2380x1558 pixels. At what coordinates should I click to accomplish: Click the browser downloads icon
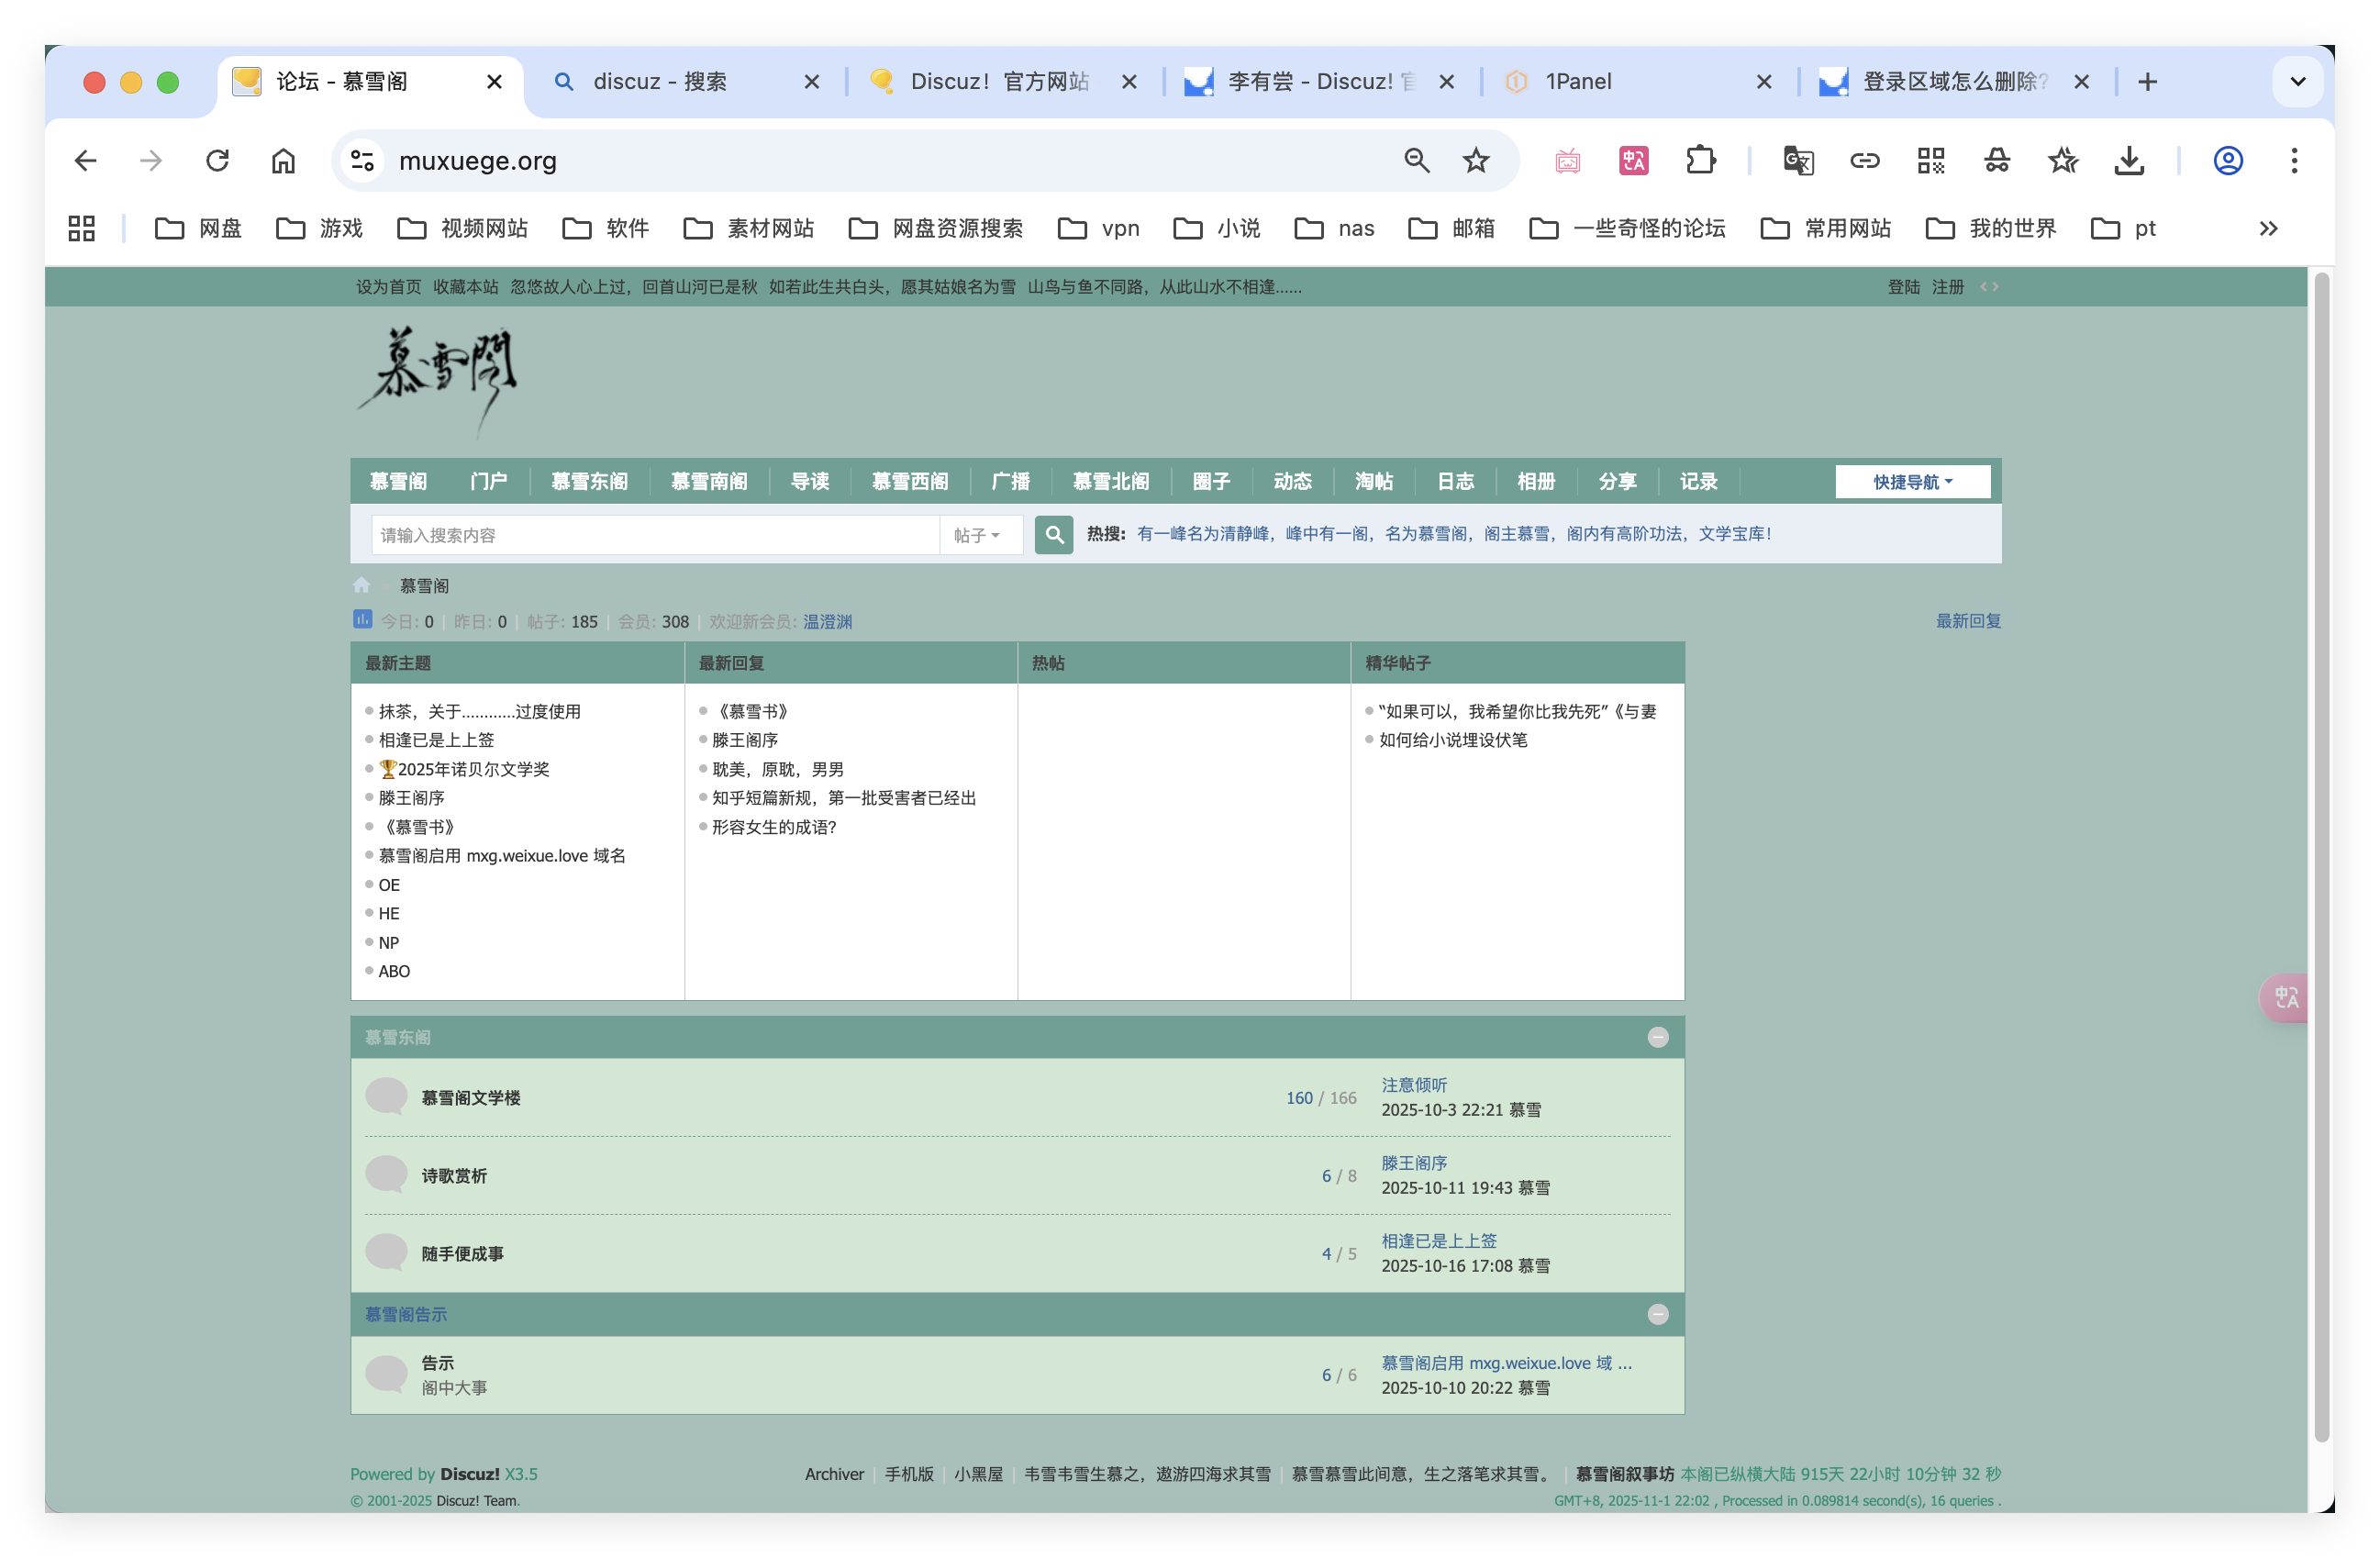point(2129,161)
